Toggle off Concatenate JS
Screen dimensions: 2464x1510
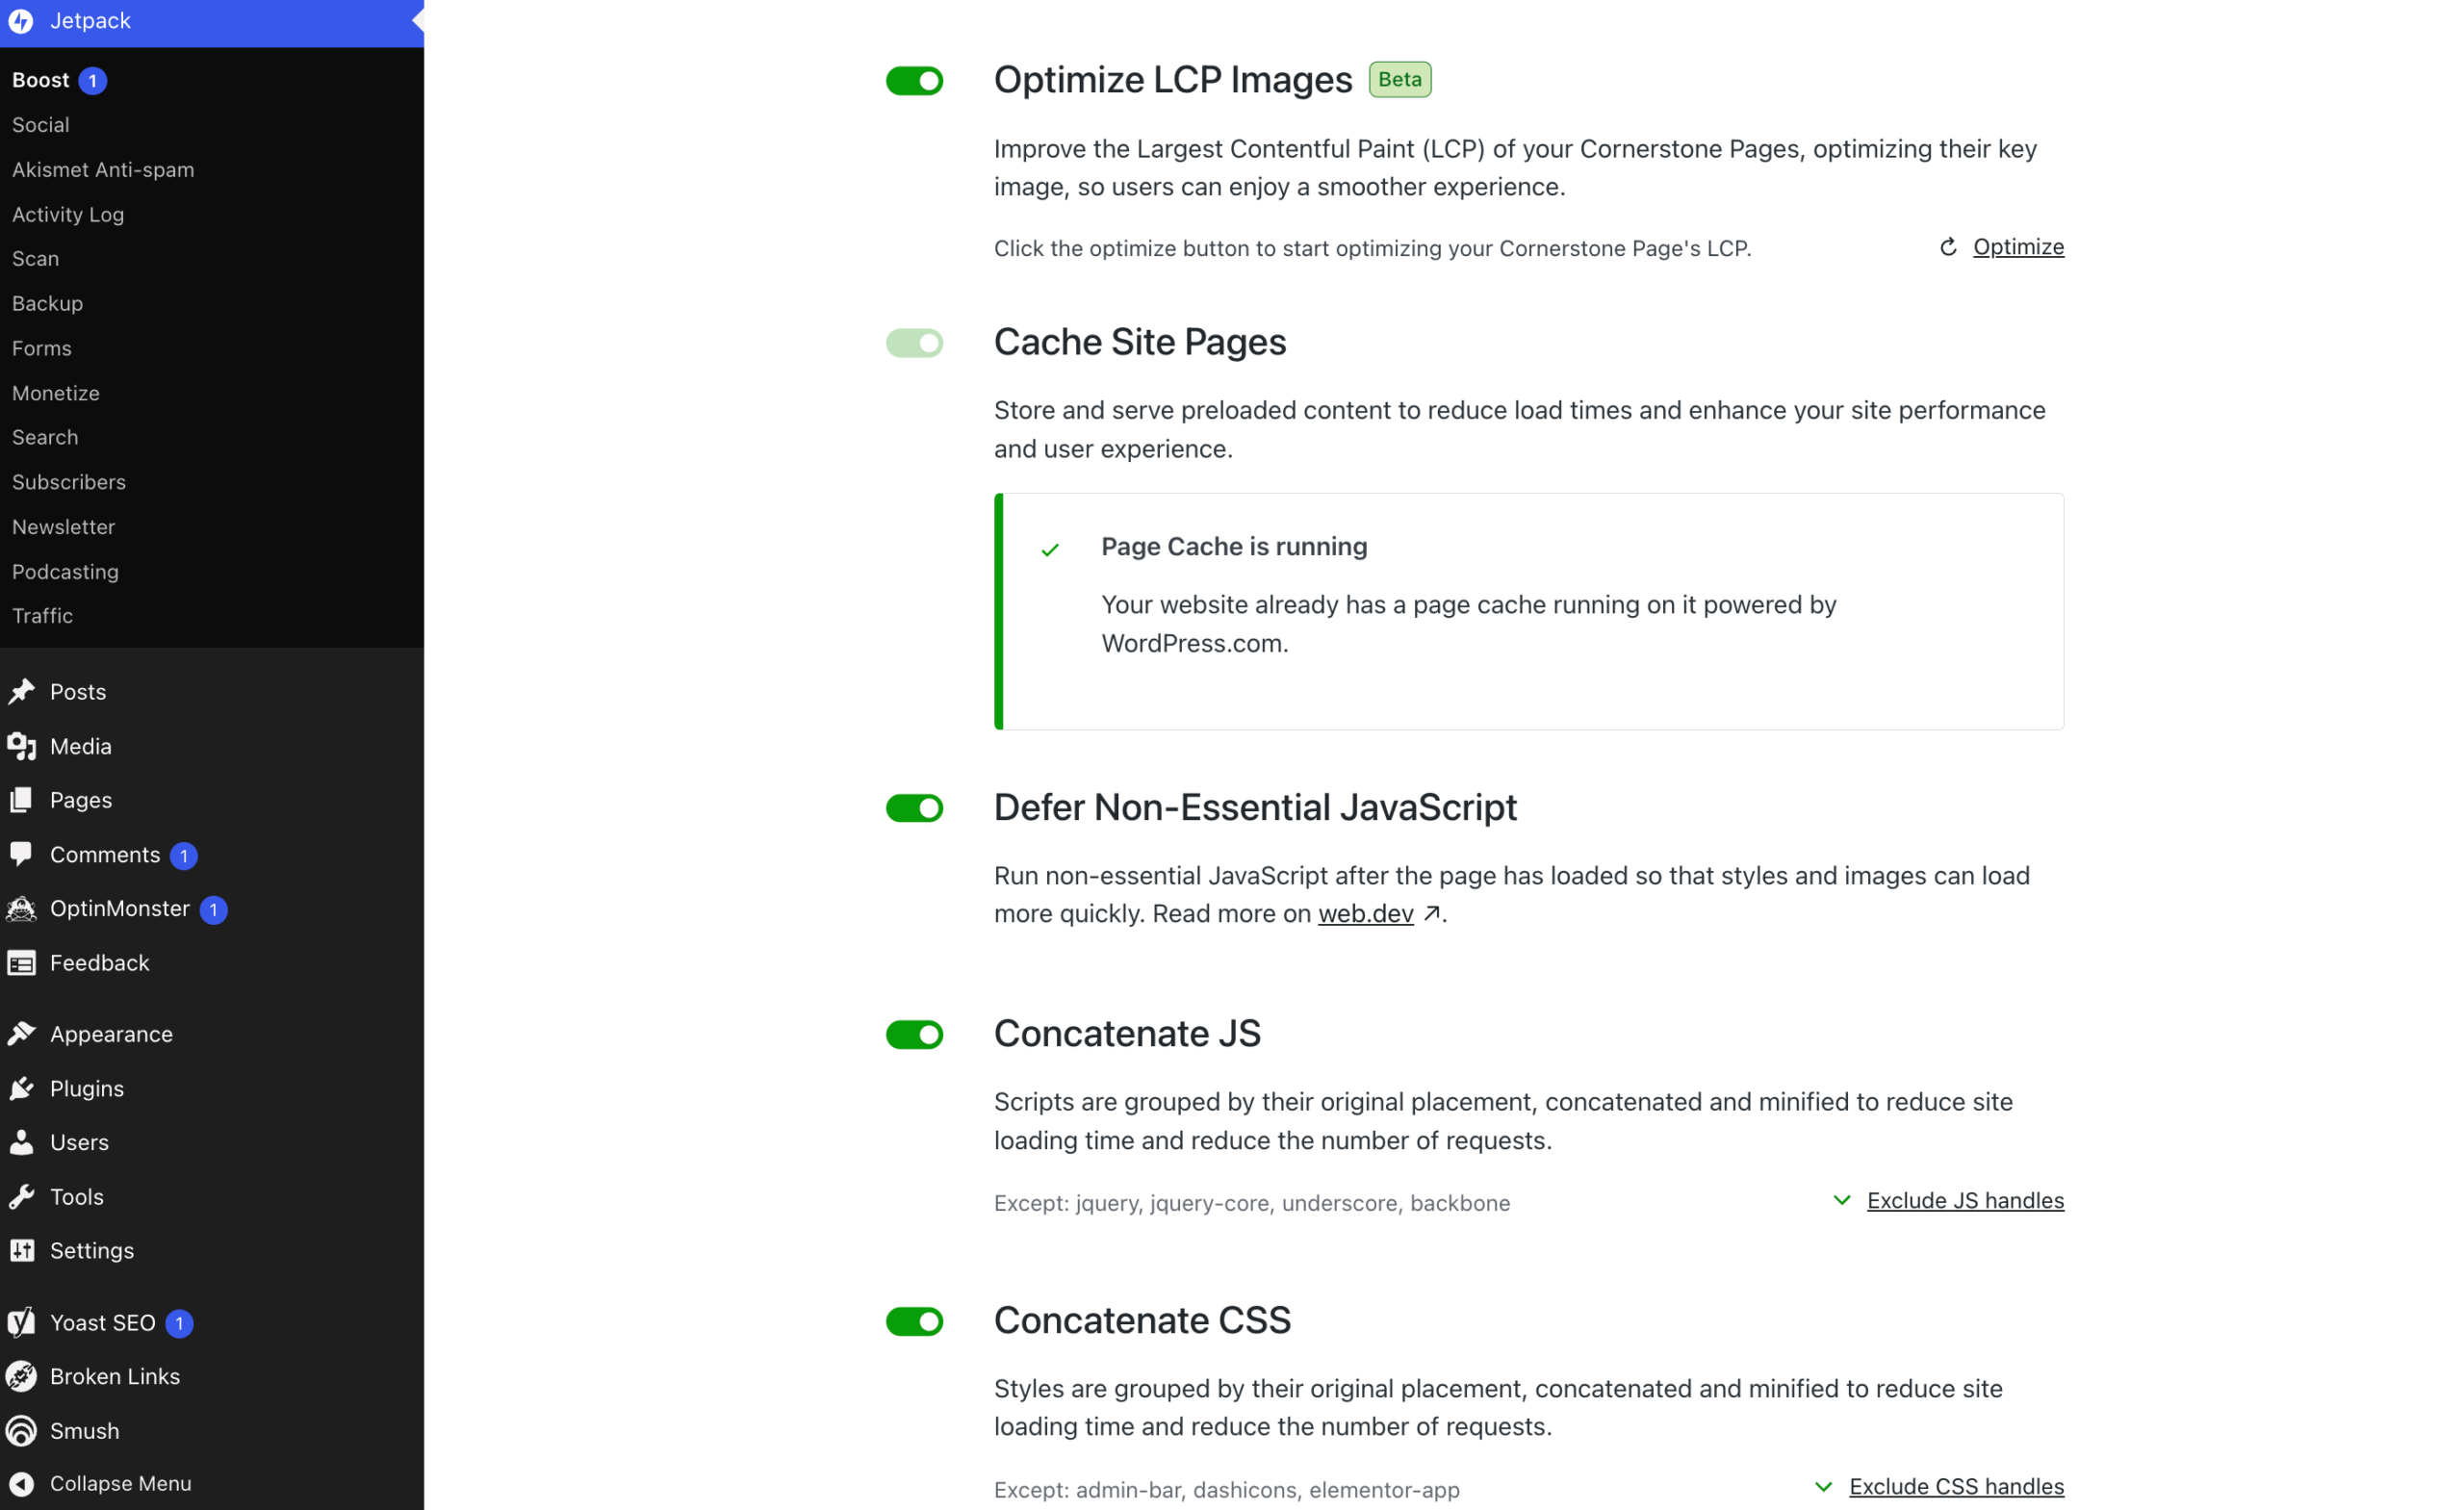click(x=914, y=1034)
